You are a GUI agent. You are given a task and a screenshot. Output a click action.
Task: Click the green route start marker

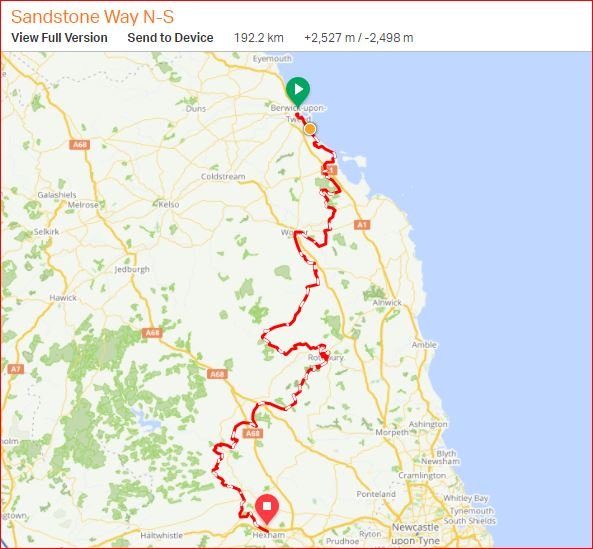click(298, 90)
